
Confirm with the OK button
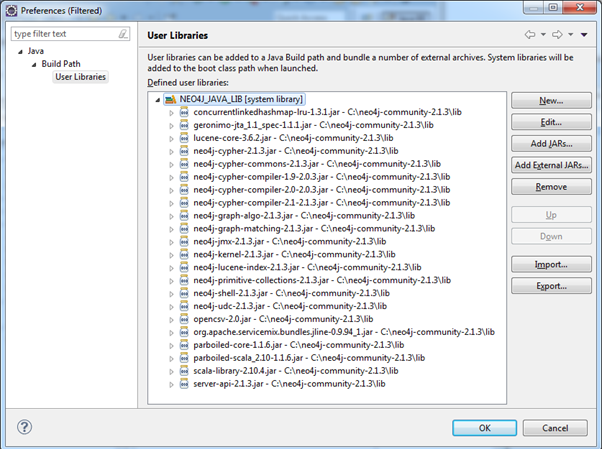(x=485, y=428)
